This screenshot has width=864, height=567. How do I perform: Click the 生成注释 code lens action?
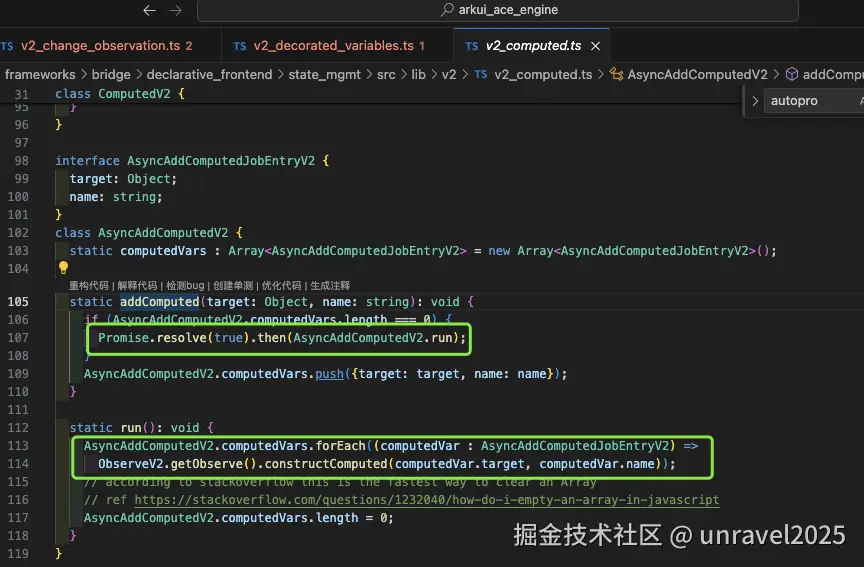tap(330, 285)
